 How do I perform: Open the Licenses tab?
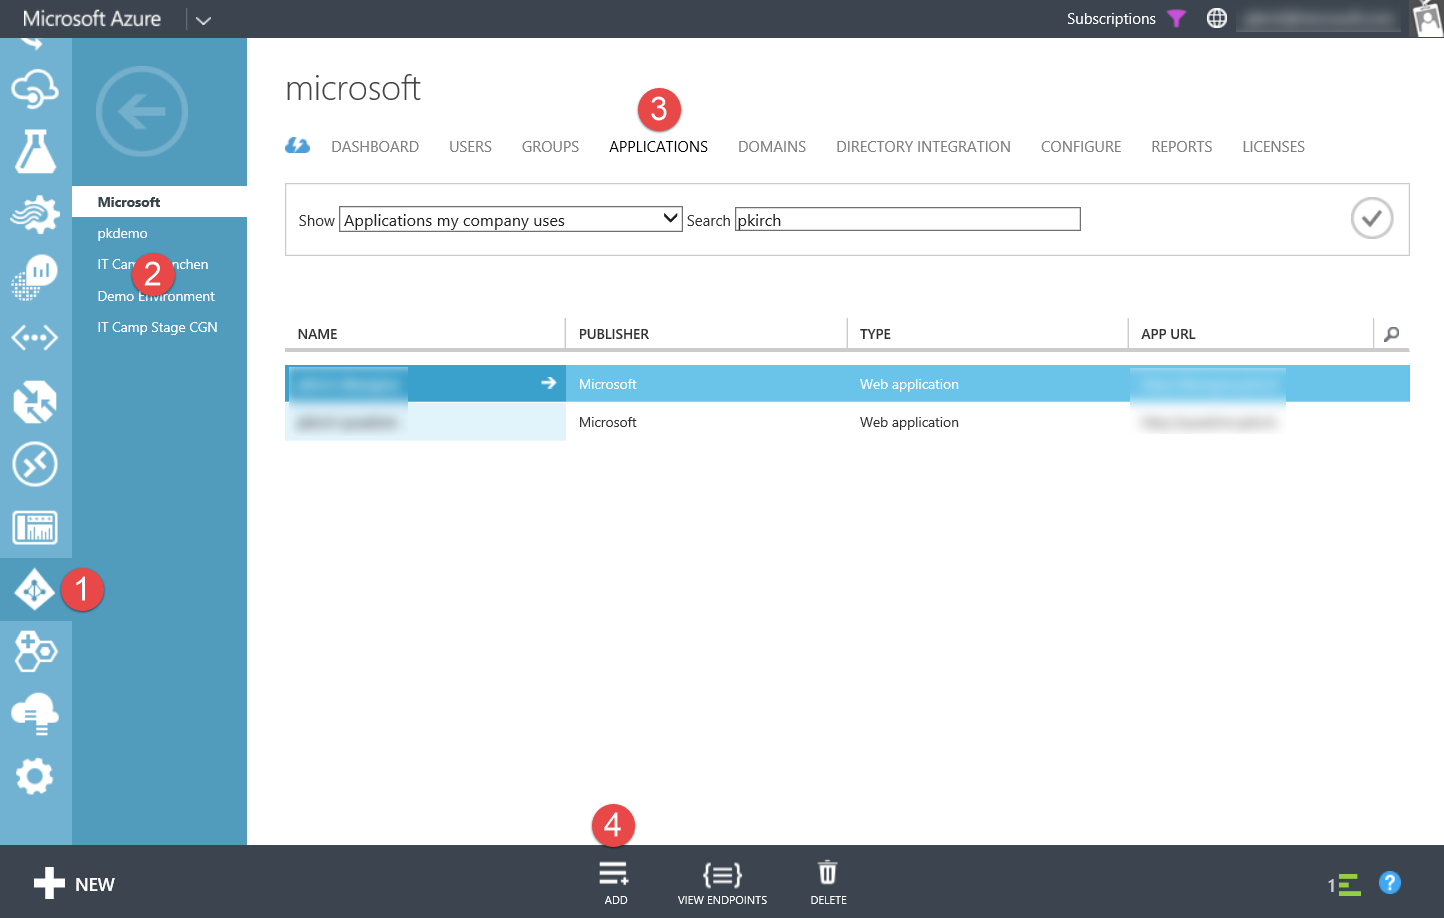coord(1273,147)
